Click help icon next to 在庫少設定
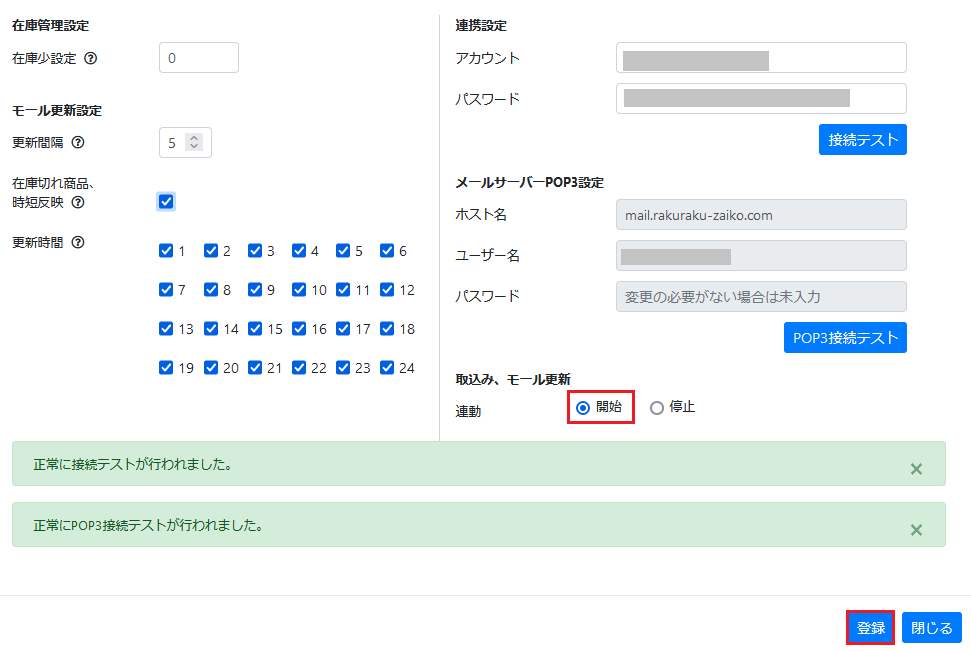 [x=90, y=58]
